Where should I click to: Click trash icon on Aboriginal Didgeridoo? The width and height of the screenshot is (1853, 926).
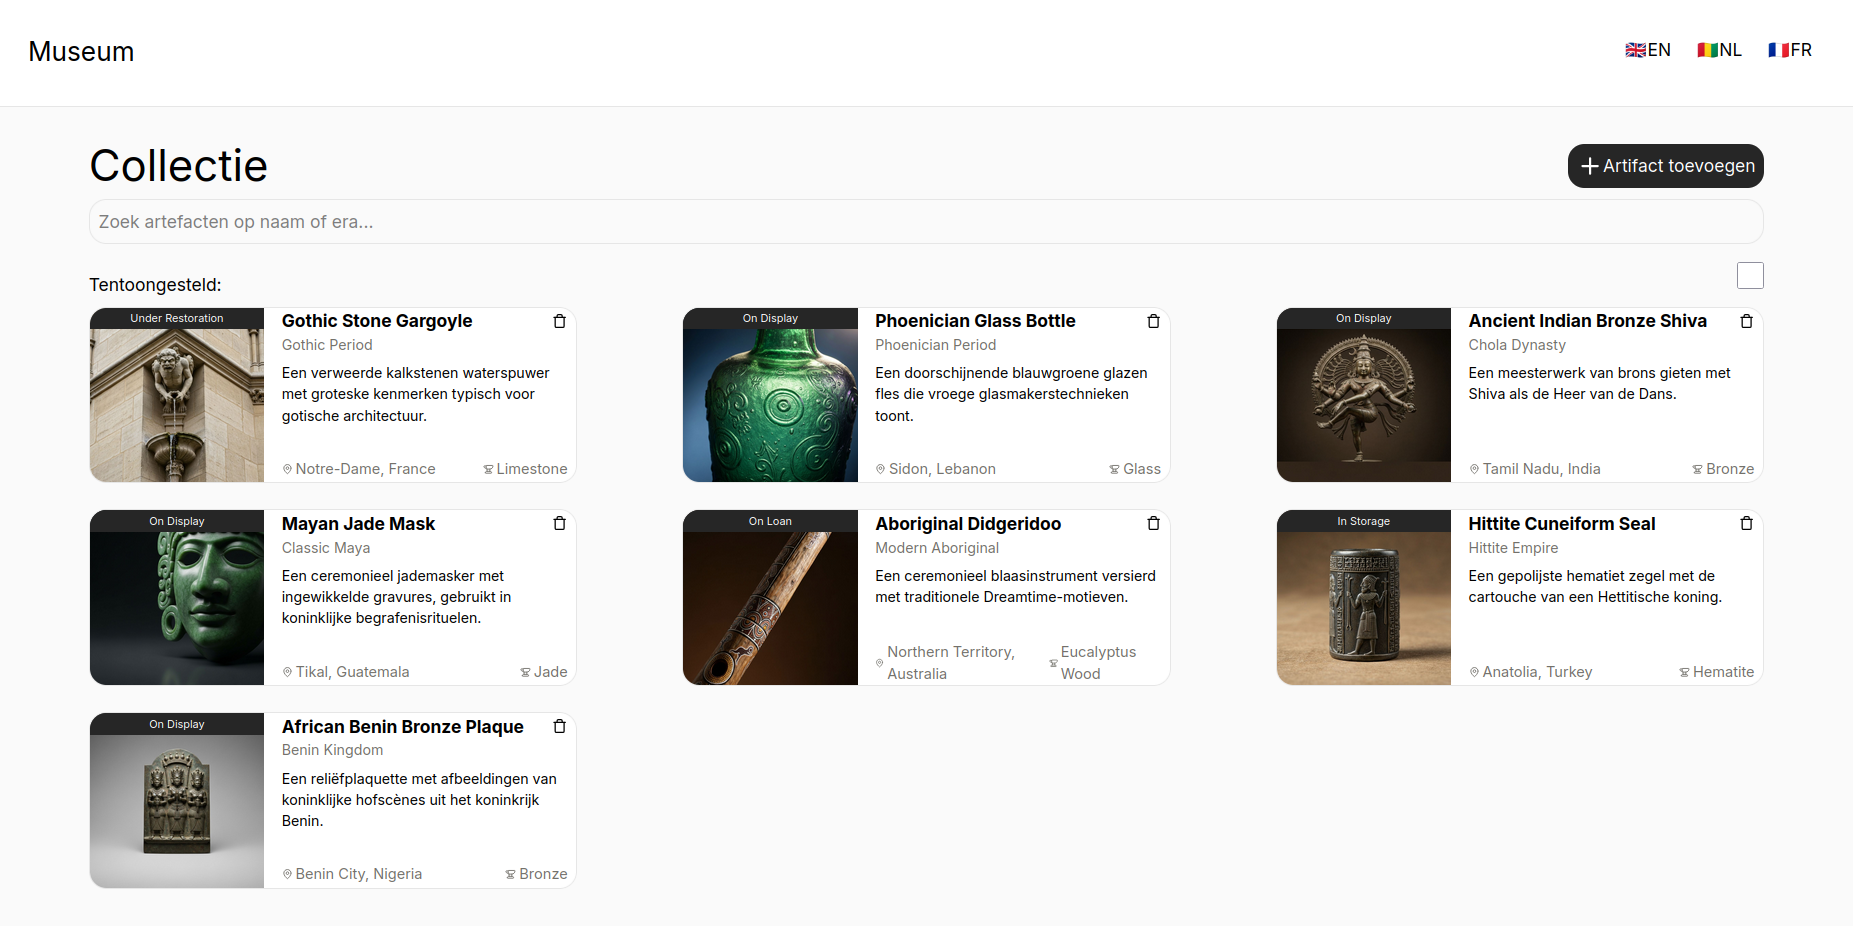[1153, 523]
